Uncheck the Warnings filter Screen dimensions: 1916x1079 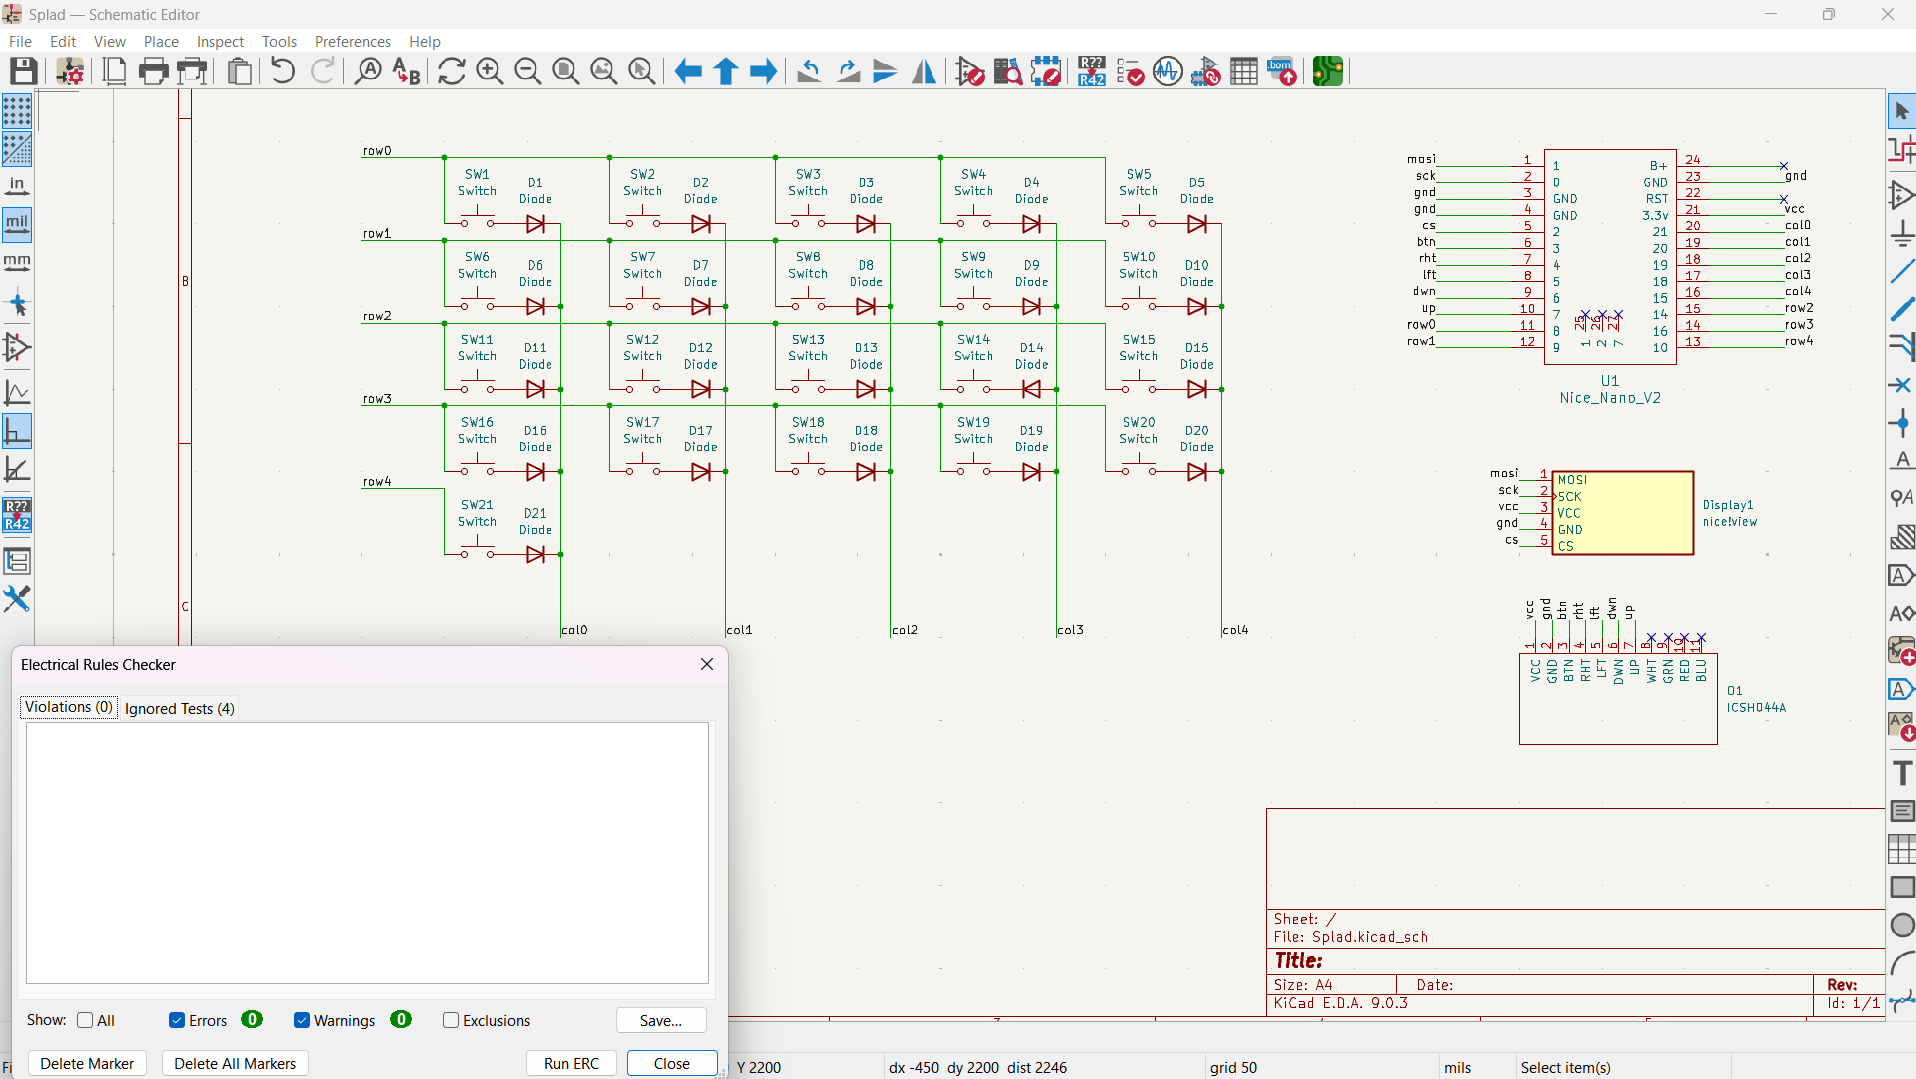301,1020
